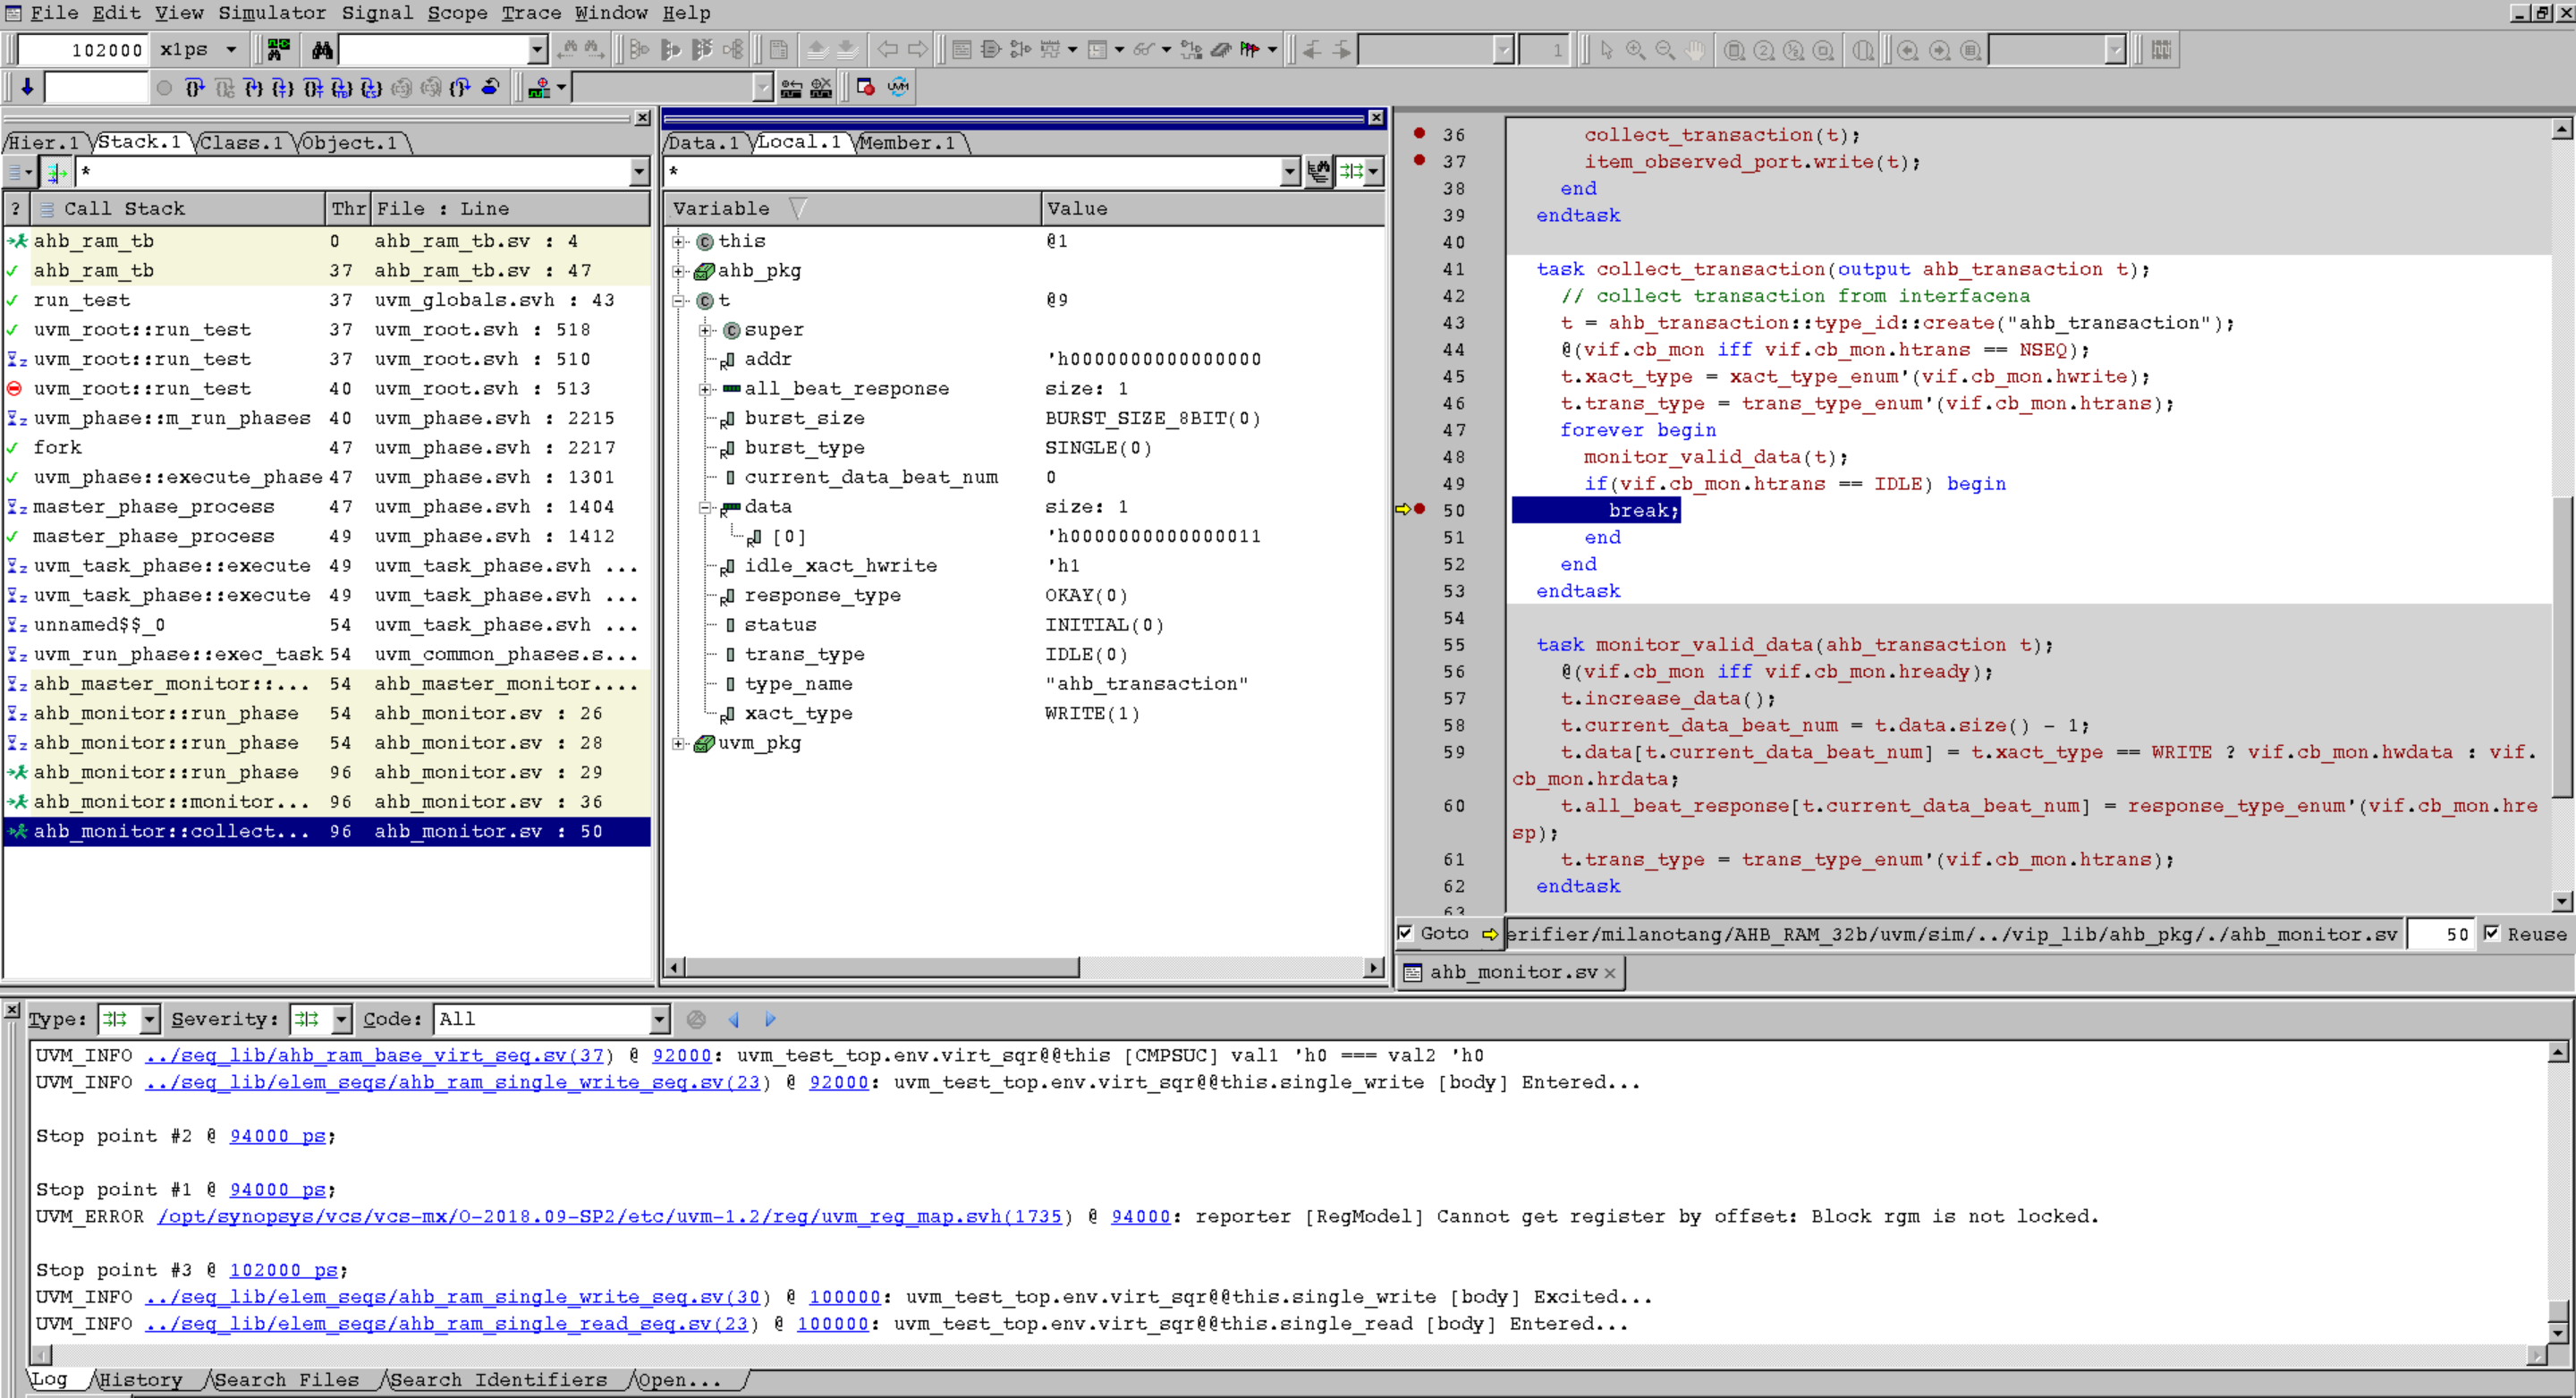Expand the all_beat_response variable node
The image size is (2576, 1398).
pos(705,389)
